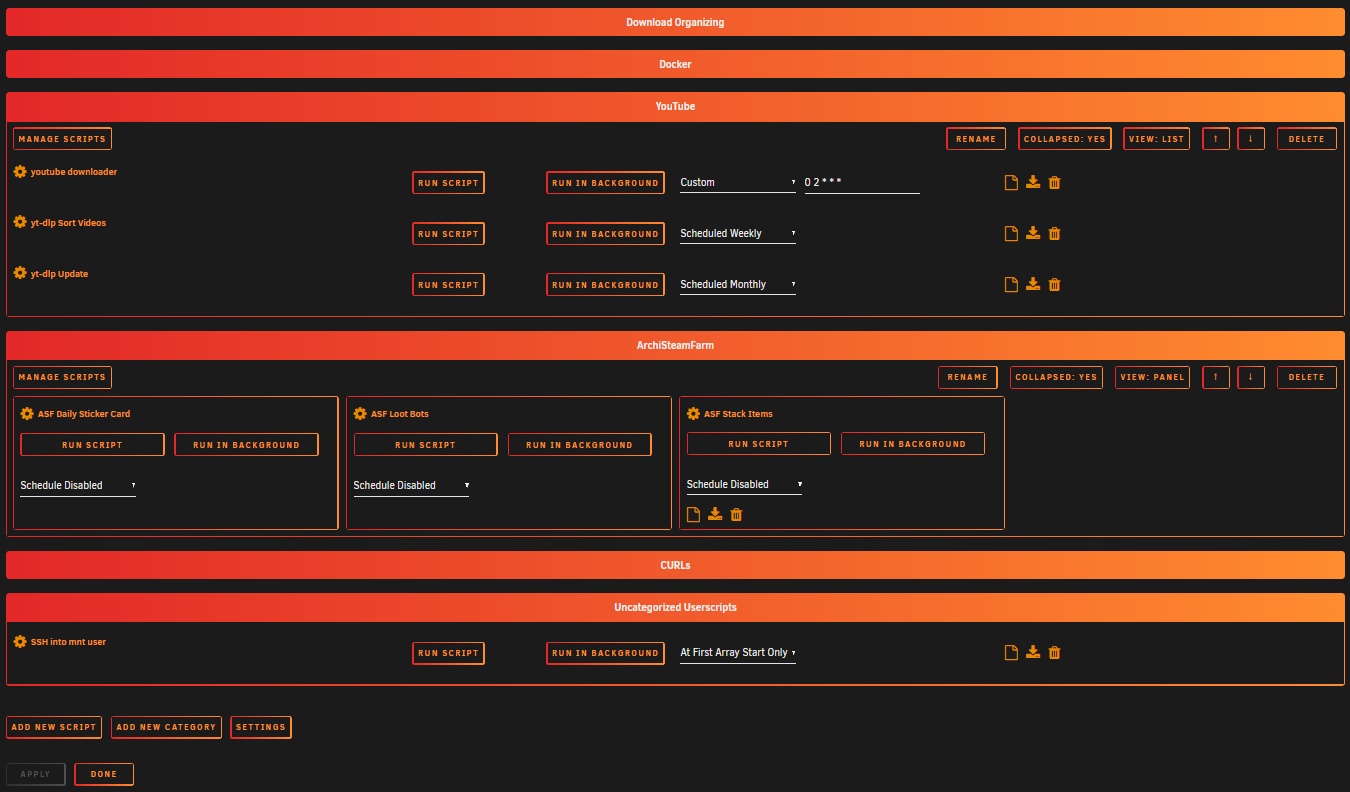Click the YouTube category header bar

point(675,106)
